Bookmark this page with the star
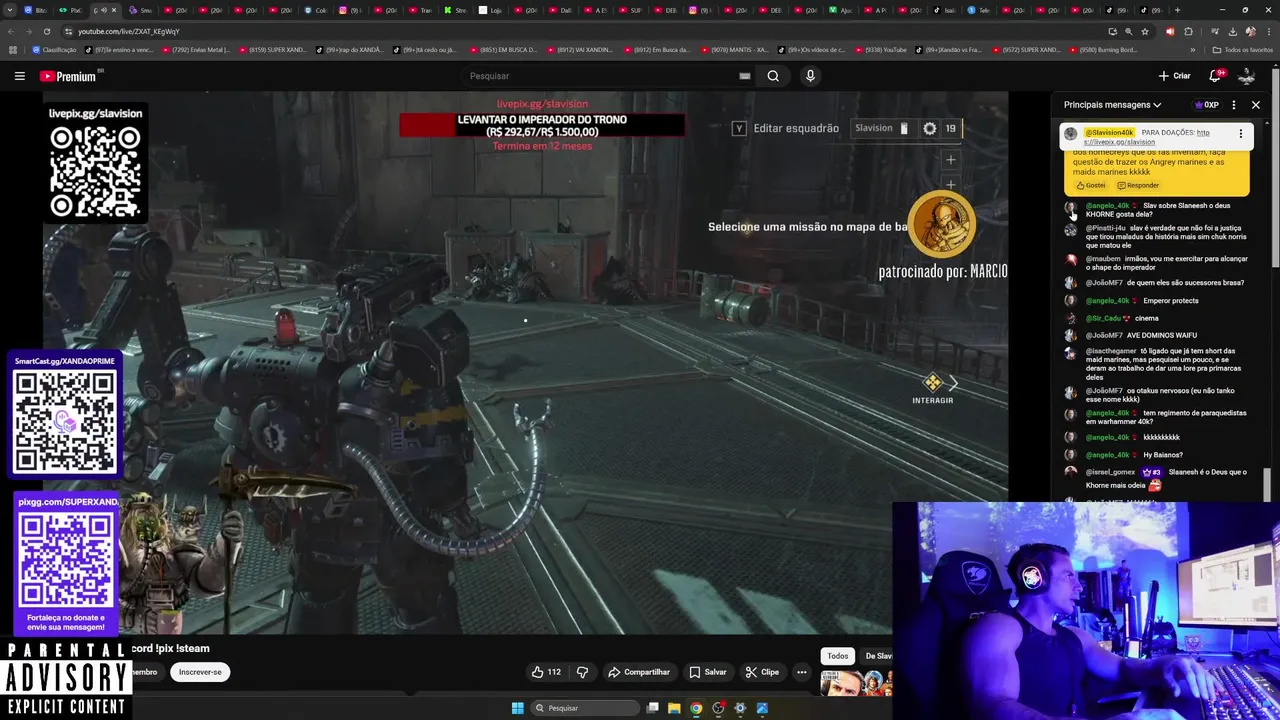 (x=1145, y=31)
